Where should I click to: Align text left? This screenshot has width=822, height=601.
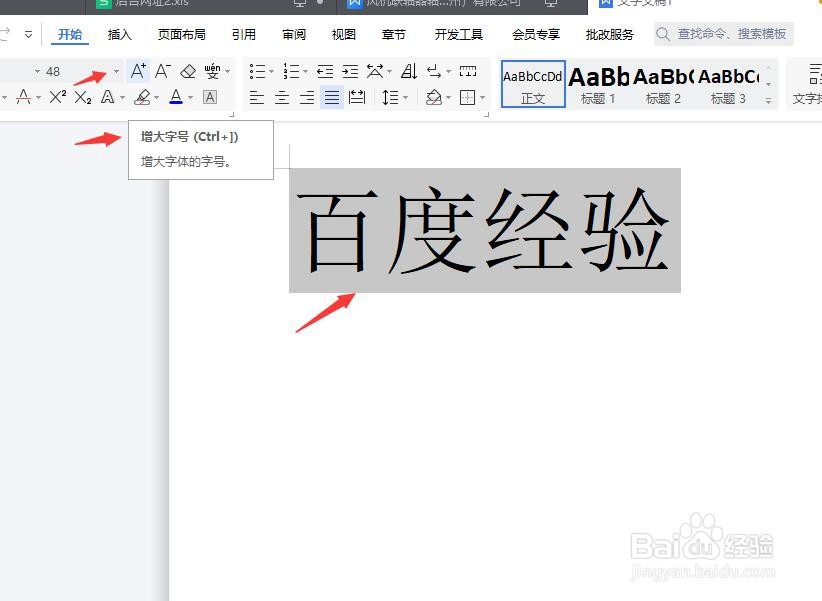point(256,98)
